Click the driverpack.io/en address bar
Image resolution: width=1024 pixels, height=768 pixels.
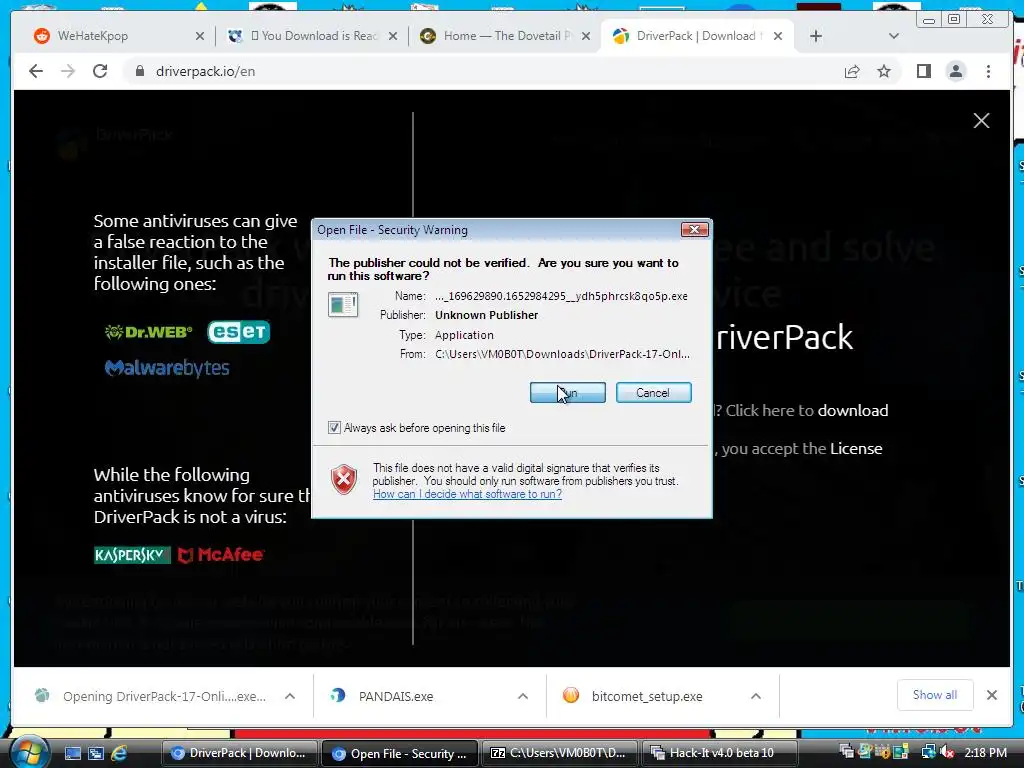click(x=483, y=71)
